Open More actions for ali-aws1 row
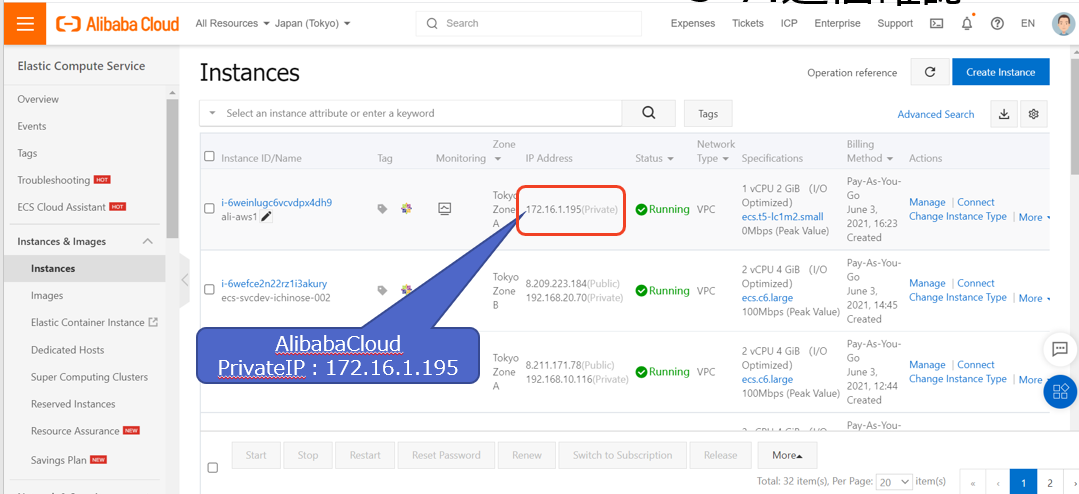This screenshot has height=494, width=1079. 1034,217
